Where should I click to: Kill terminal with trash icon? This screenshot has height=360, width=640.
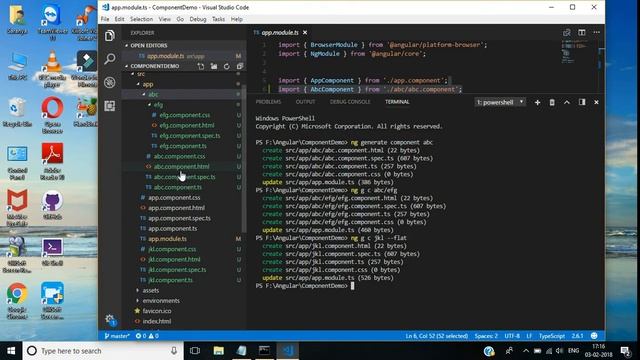[552, 102]
